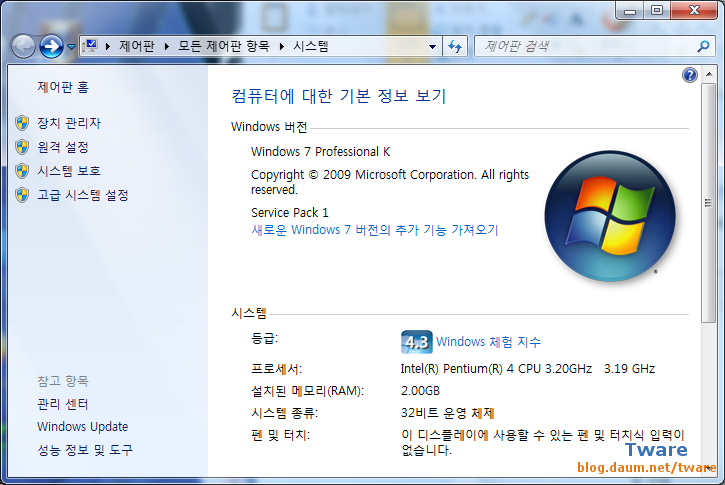Click the Windows logo orb image
Viewport: 725px width, 485px height.
610,216
